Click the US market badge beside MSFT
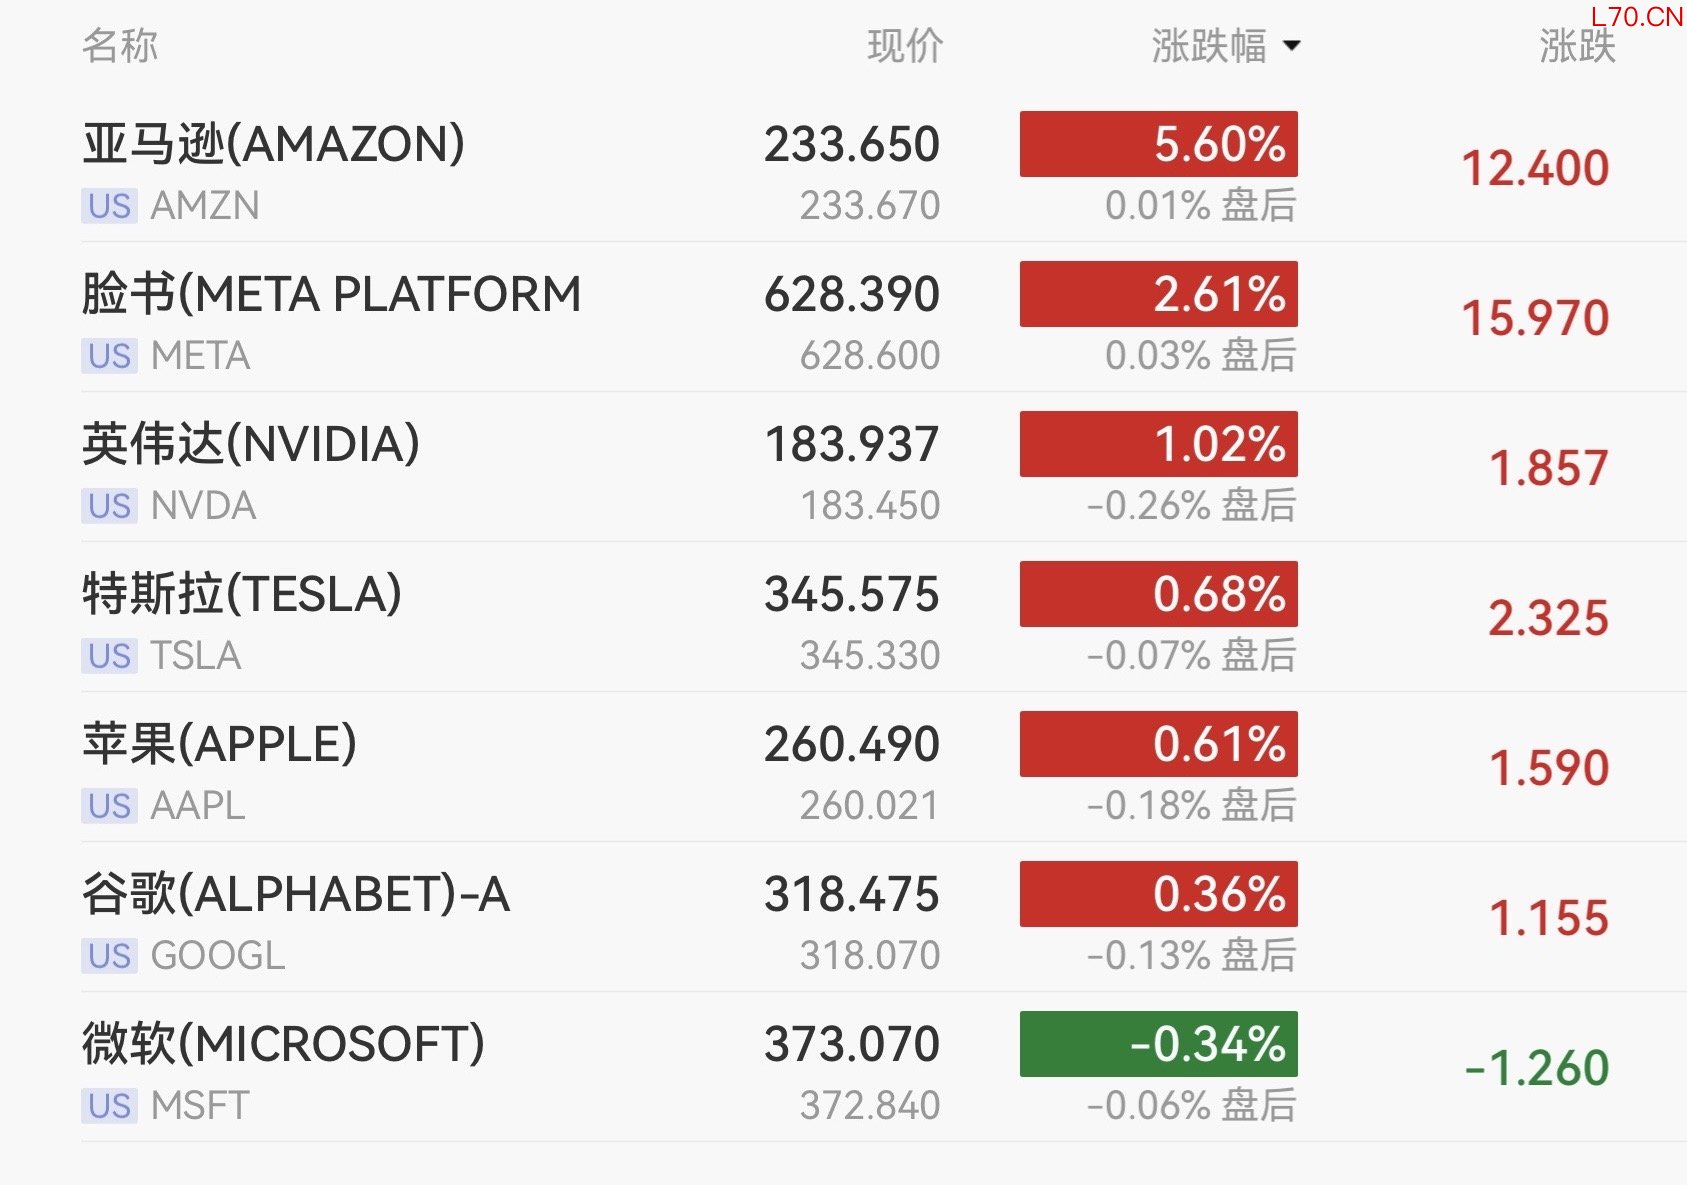The width and height of the screenshot is (1687, 1185). 109,1106
